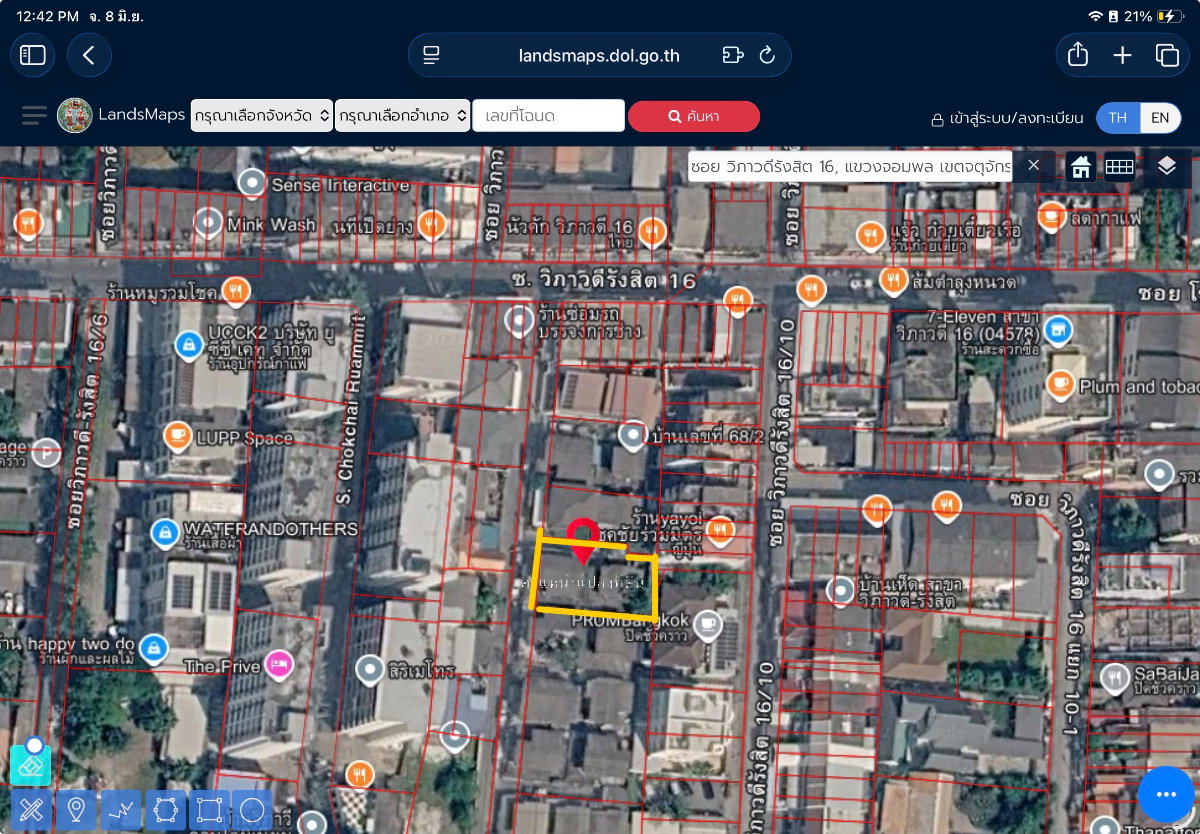
Task: Clear the address search box
Action: tap(1034, 165)
